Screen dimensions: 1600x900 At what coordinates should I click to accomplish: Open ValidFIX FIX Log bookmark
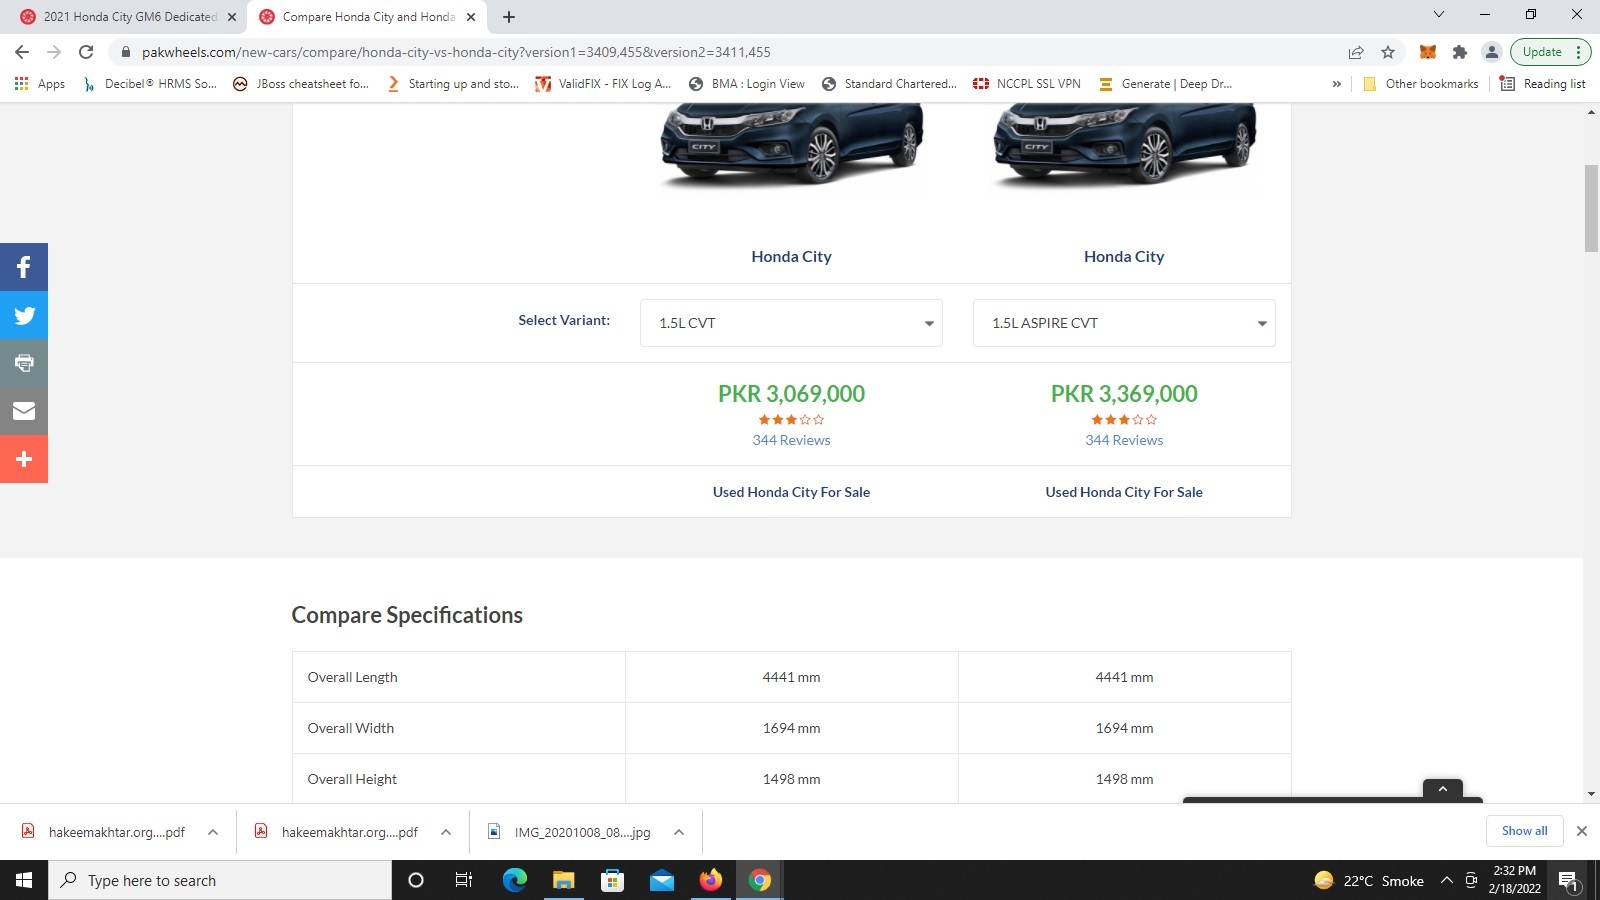603,84
